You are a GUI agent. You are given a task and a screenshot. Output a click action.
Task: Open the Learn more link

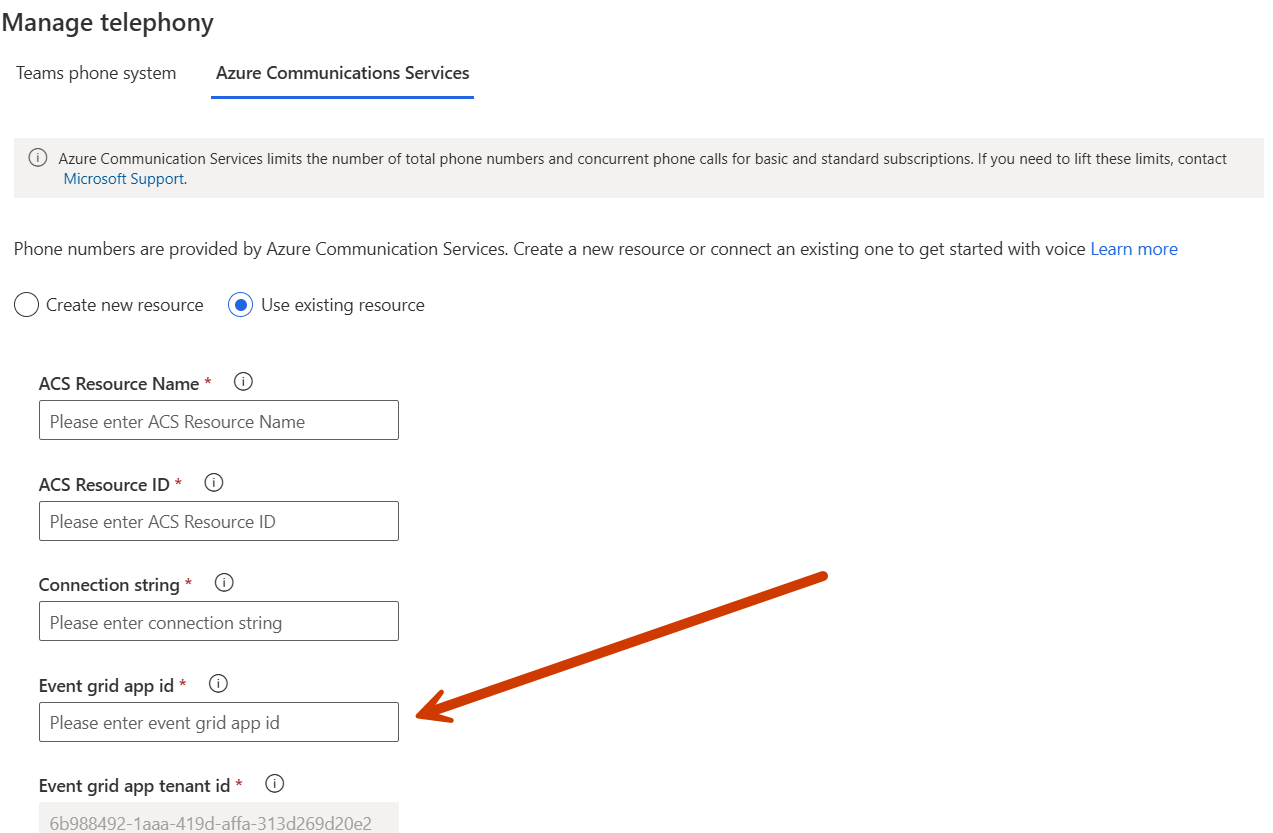click(1134, 249)
